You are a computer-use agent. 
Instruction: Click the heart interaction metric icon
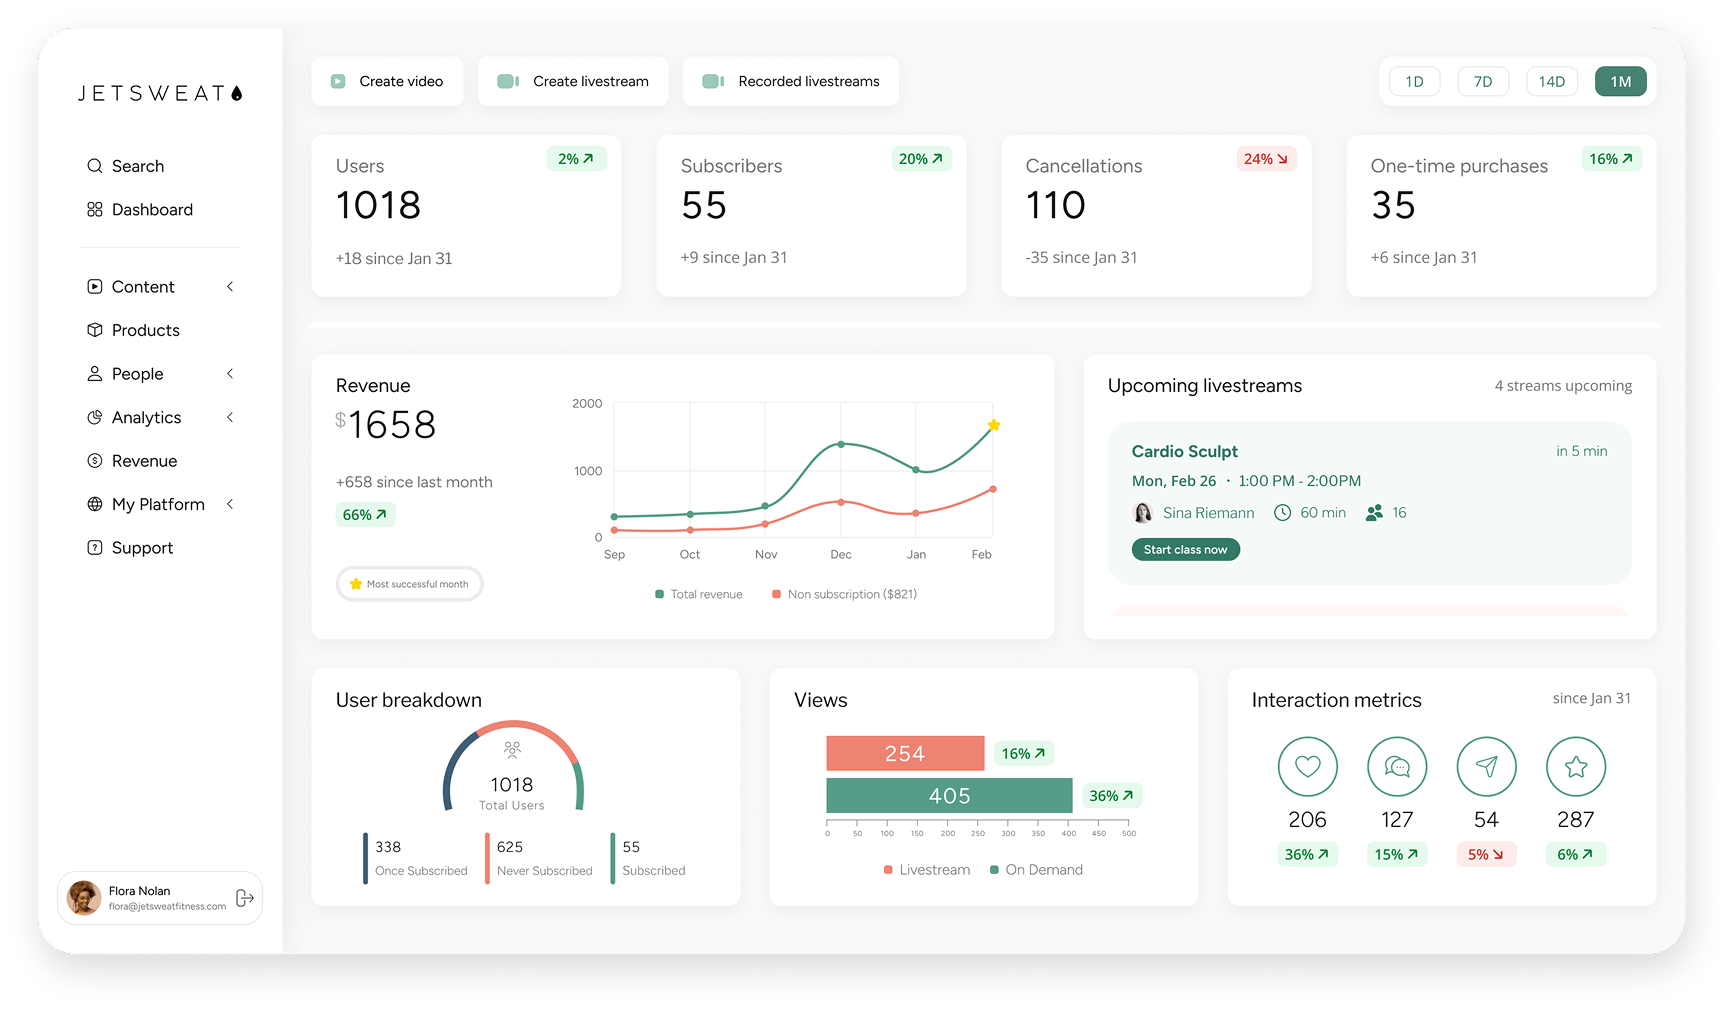[1307, 766]
